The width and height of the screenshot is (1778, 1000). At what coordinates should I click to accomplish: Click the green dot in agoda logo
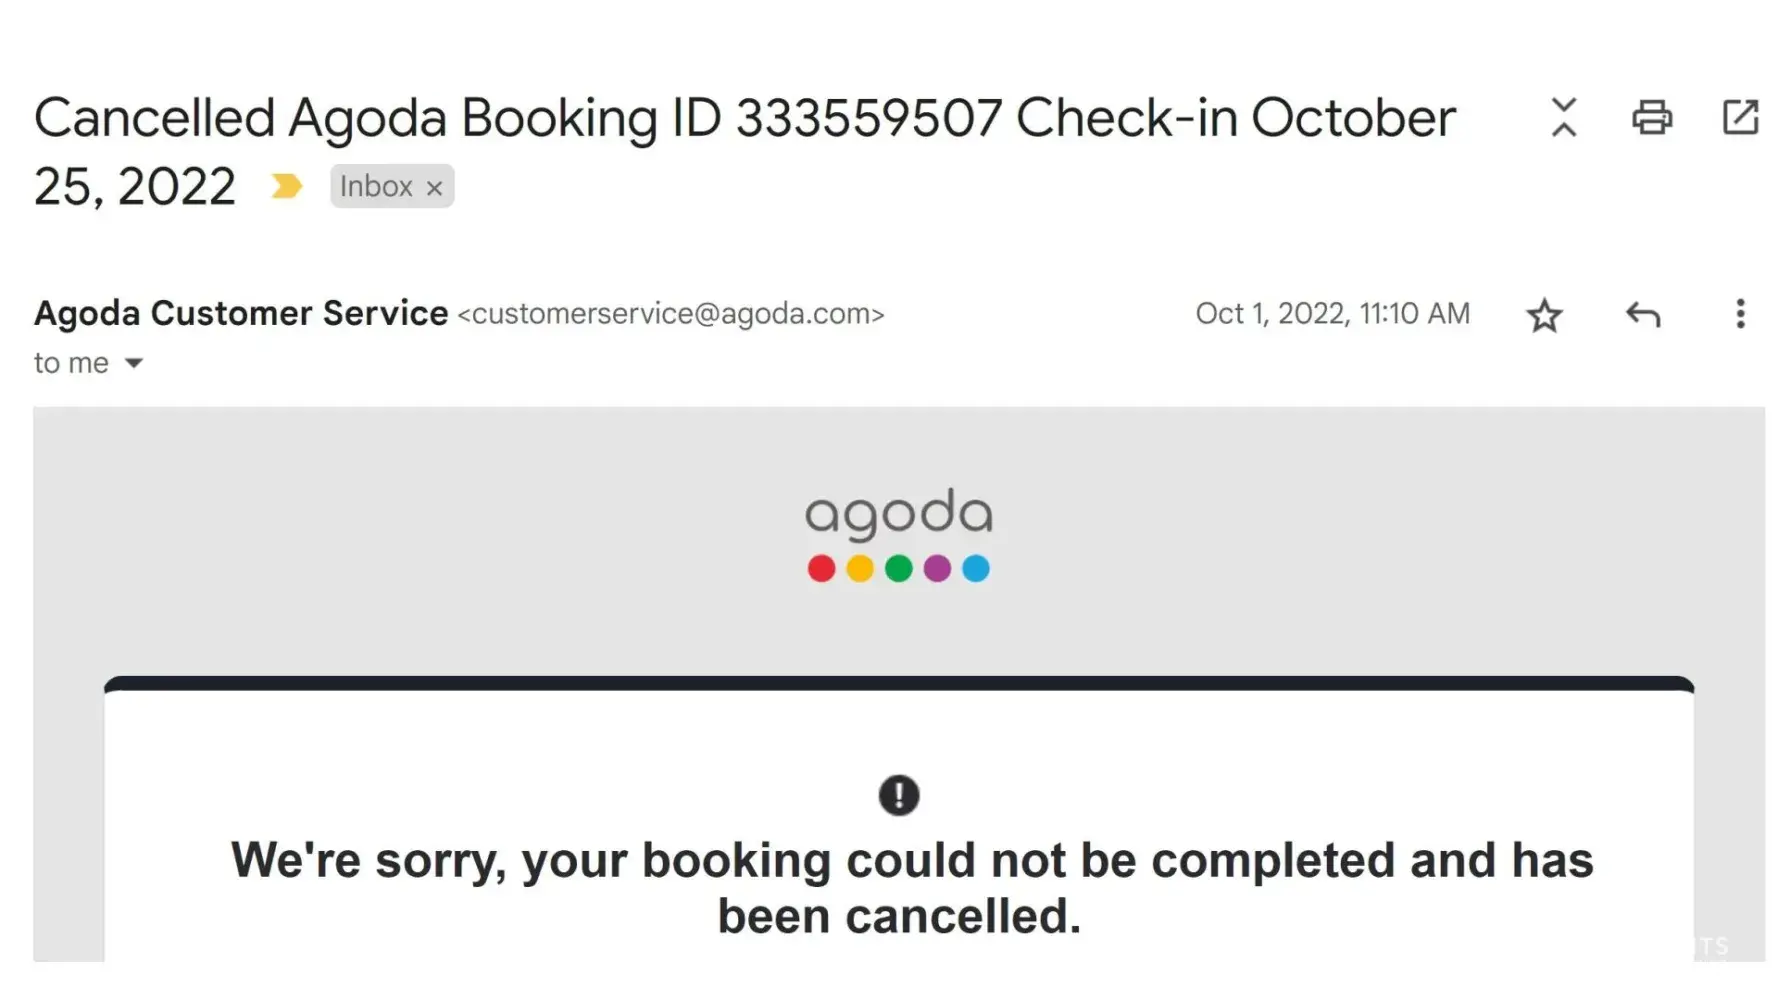pos(898,569)
